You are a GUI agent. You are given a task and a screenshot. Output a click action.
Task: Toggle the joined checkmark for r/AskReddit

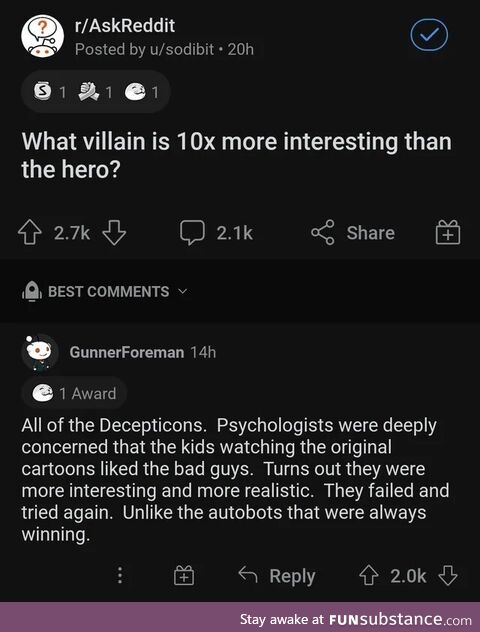pos(429,35)
